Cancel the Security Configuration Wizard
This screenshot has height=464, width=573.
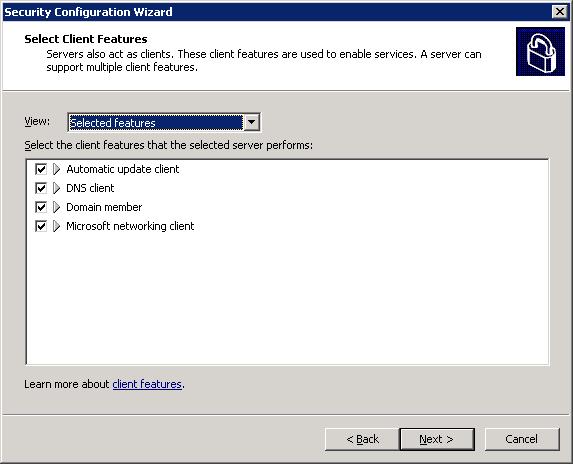(x=522, y=439)
